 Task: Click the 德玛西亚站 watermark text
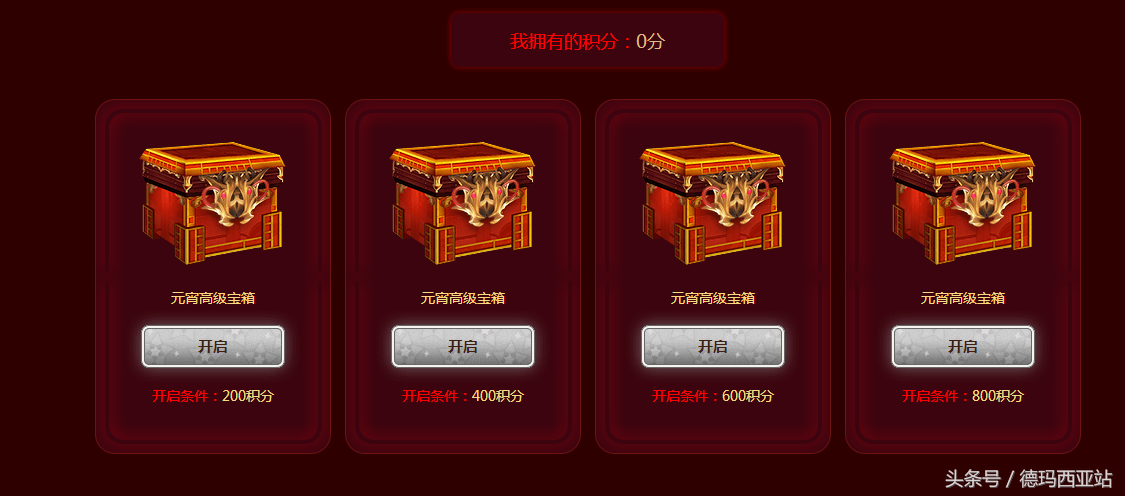point(1066,479)
